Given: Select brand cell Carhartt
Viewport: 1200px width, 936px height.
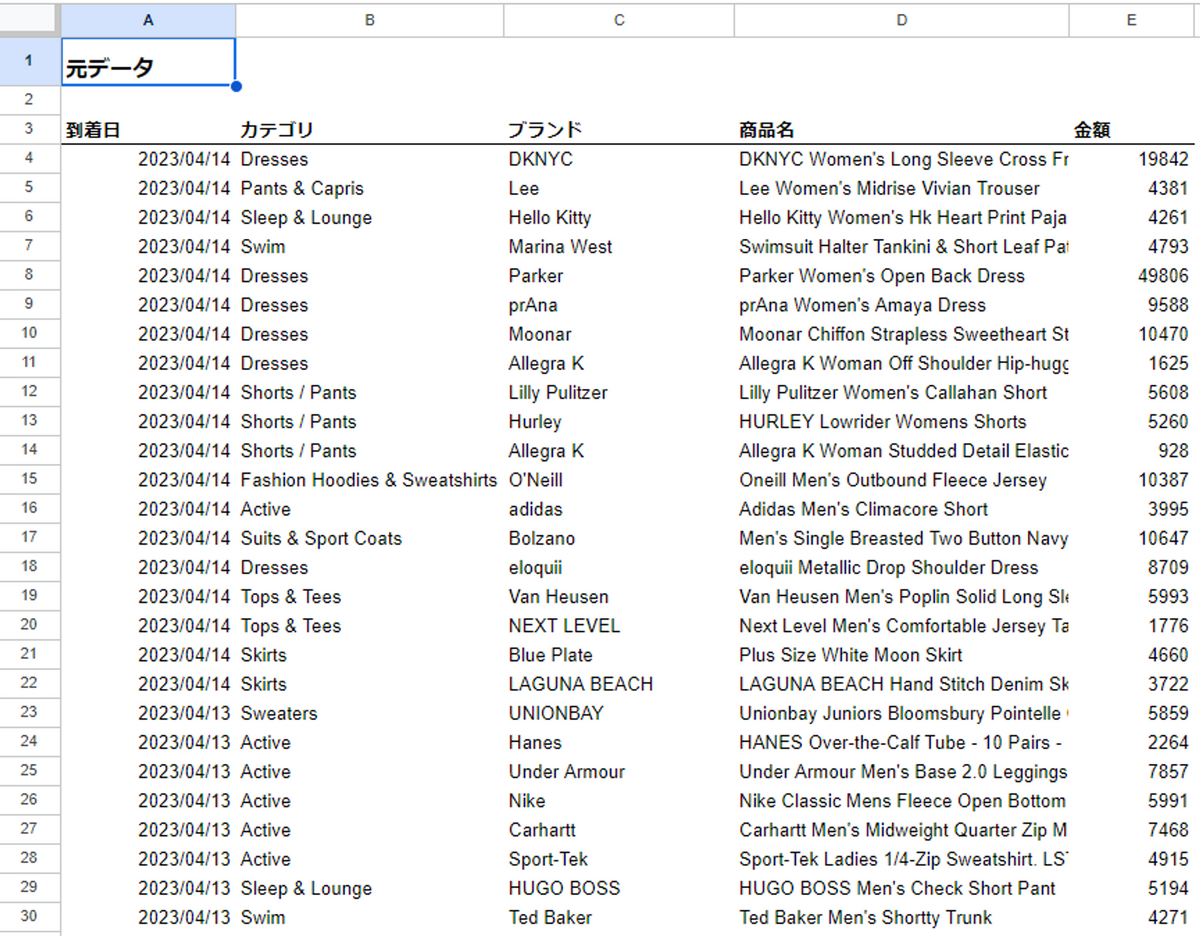Looking at the screenshot, I should 619,830.
